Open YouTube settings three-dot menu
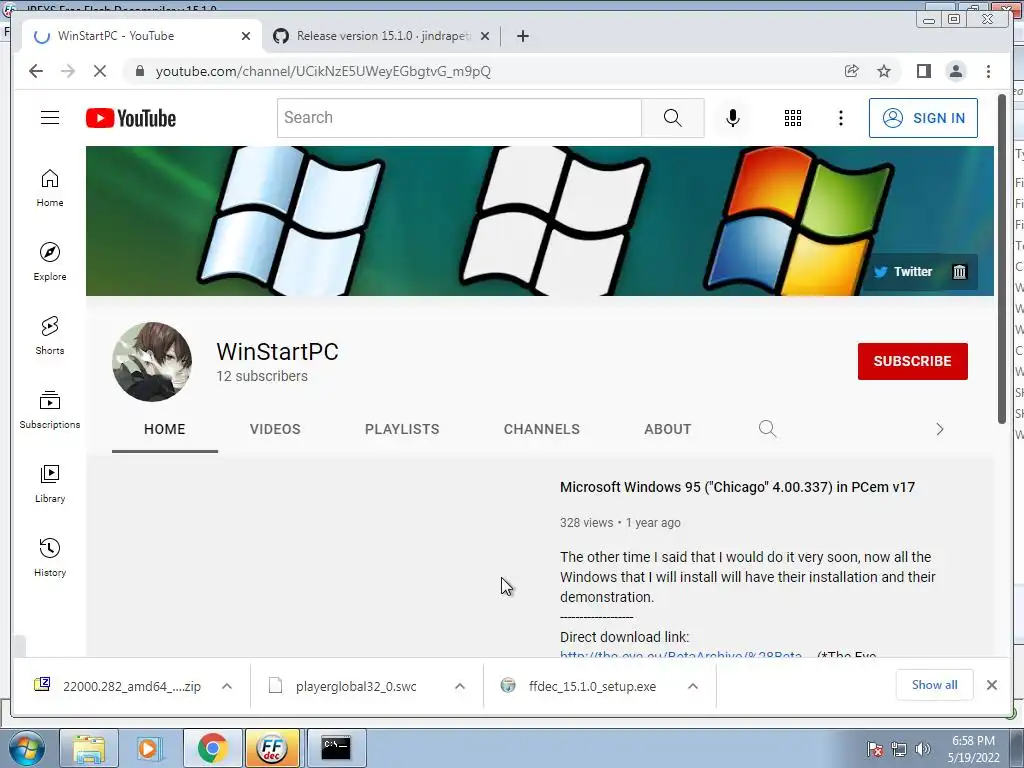 pyautogui.click(x=840, y=118)
